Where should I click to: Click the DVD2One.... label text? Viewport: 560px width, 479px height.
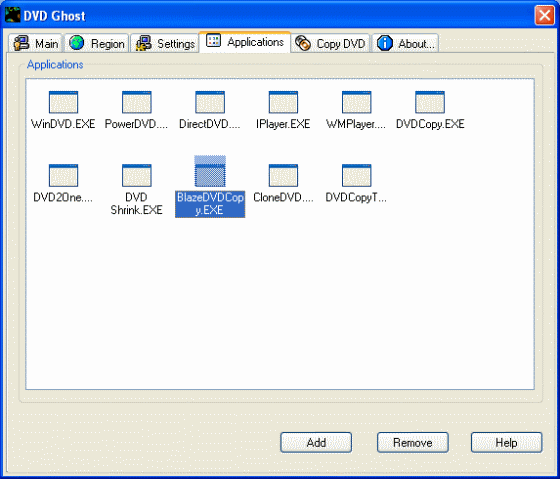[x=63, y=197]
